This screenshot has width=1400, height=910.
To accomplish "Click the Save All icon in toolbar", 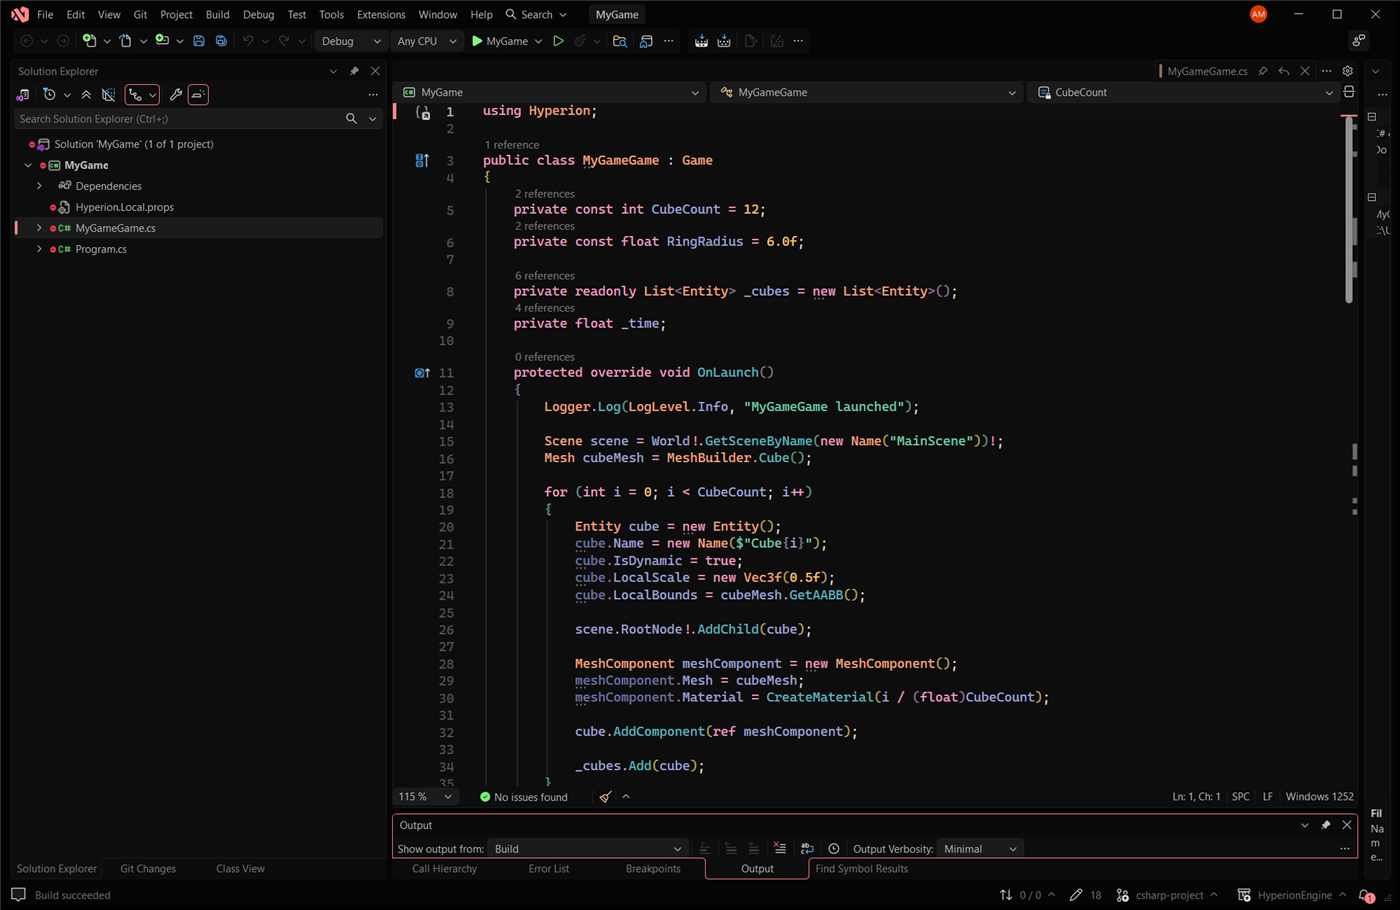I will click(x=221, y=41).
